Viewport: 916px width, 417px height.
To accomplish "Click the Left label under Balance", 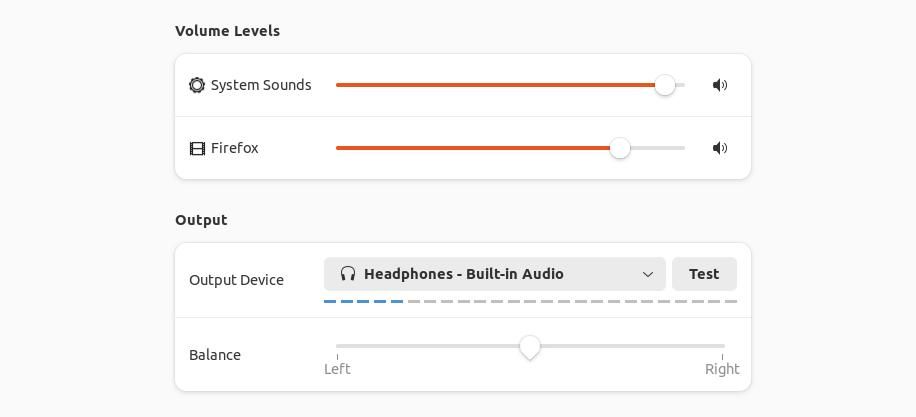I will click(x=337, y=369).
